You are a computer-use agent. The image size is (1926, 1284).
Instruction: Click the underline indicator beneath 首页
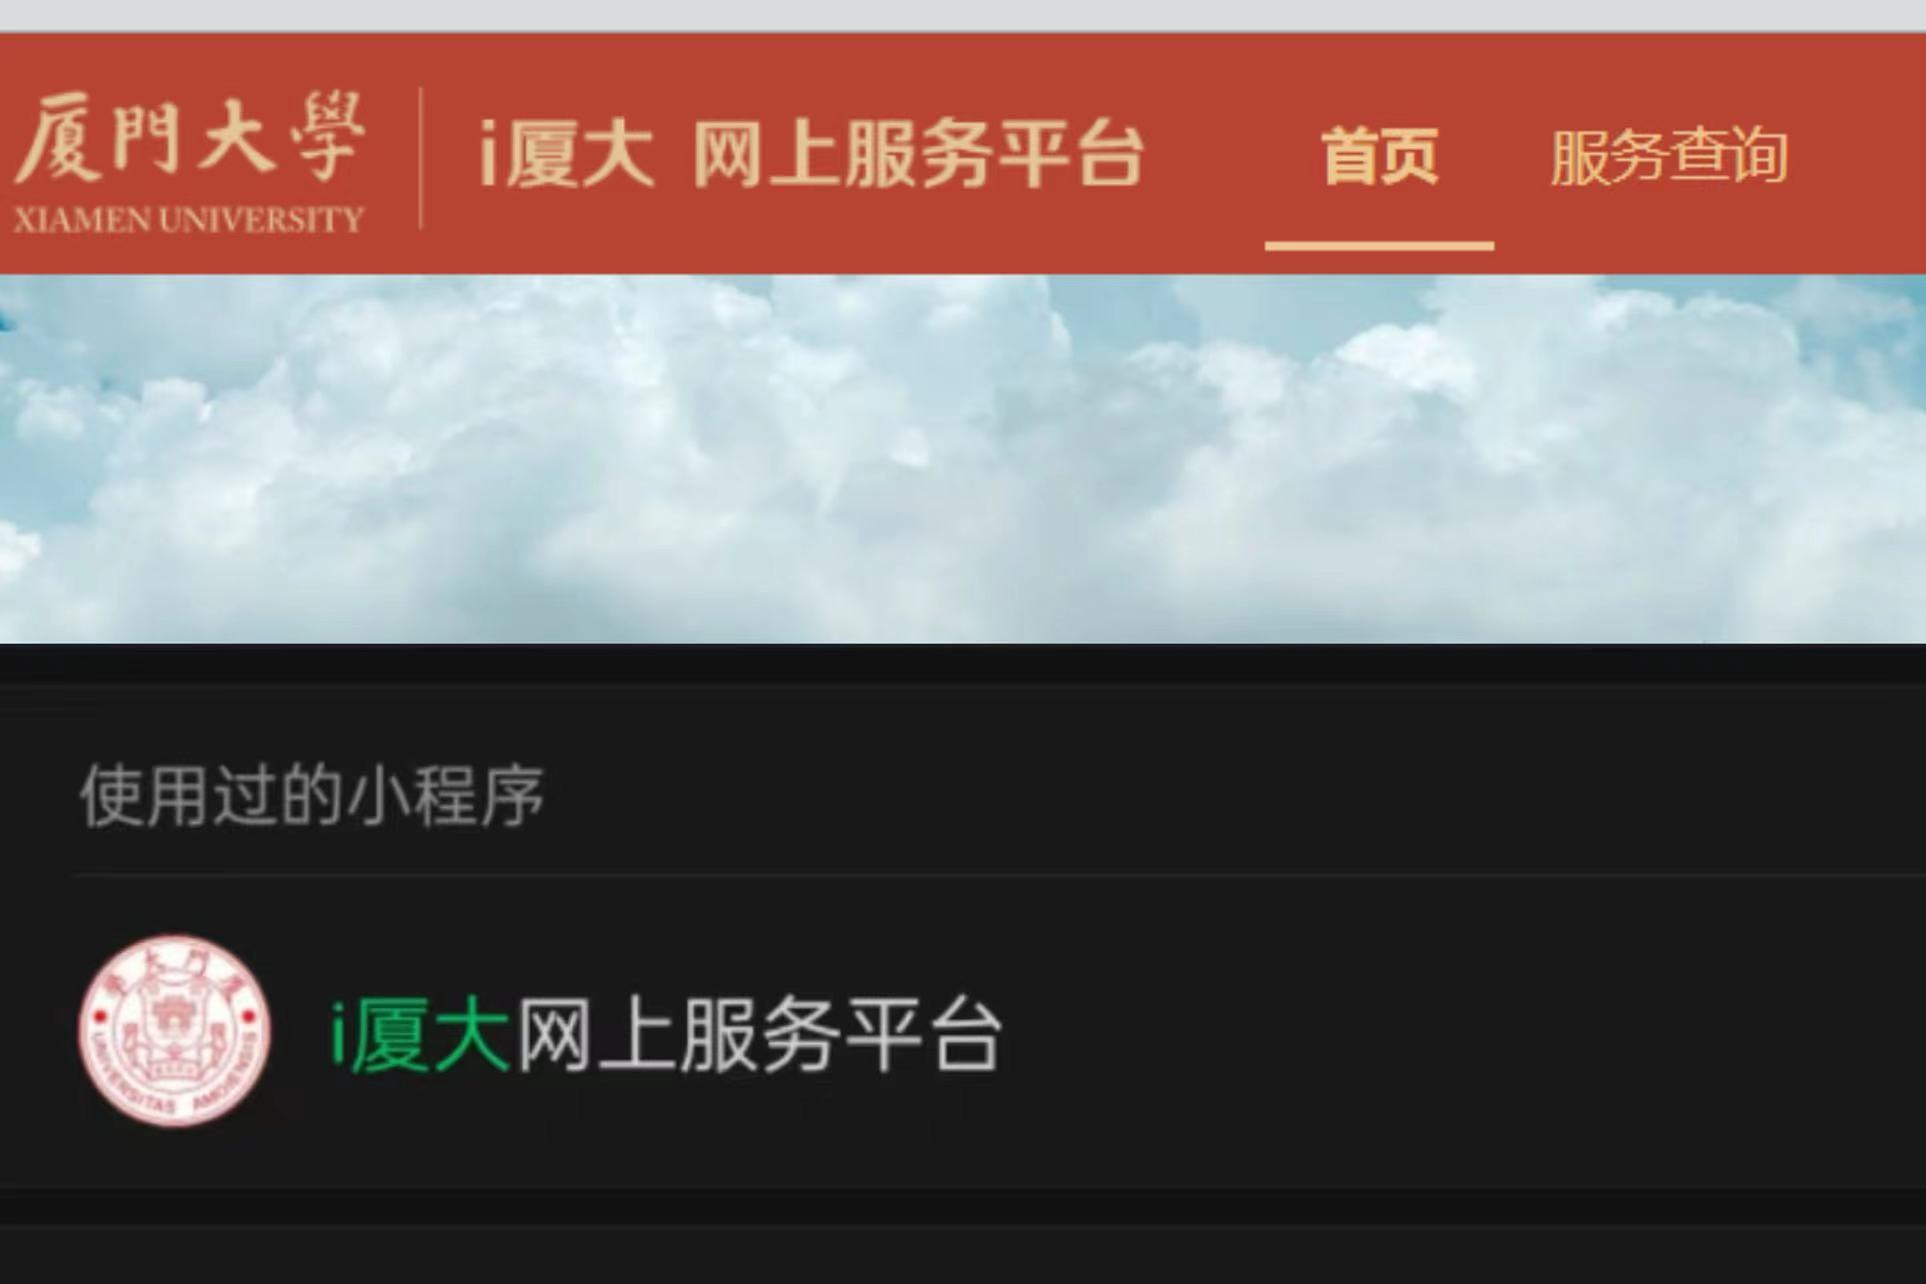tap(1379, 246)
